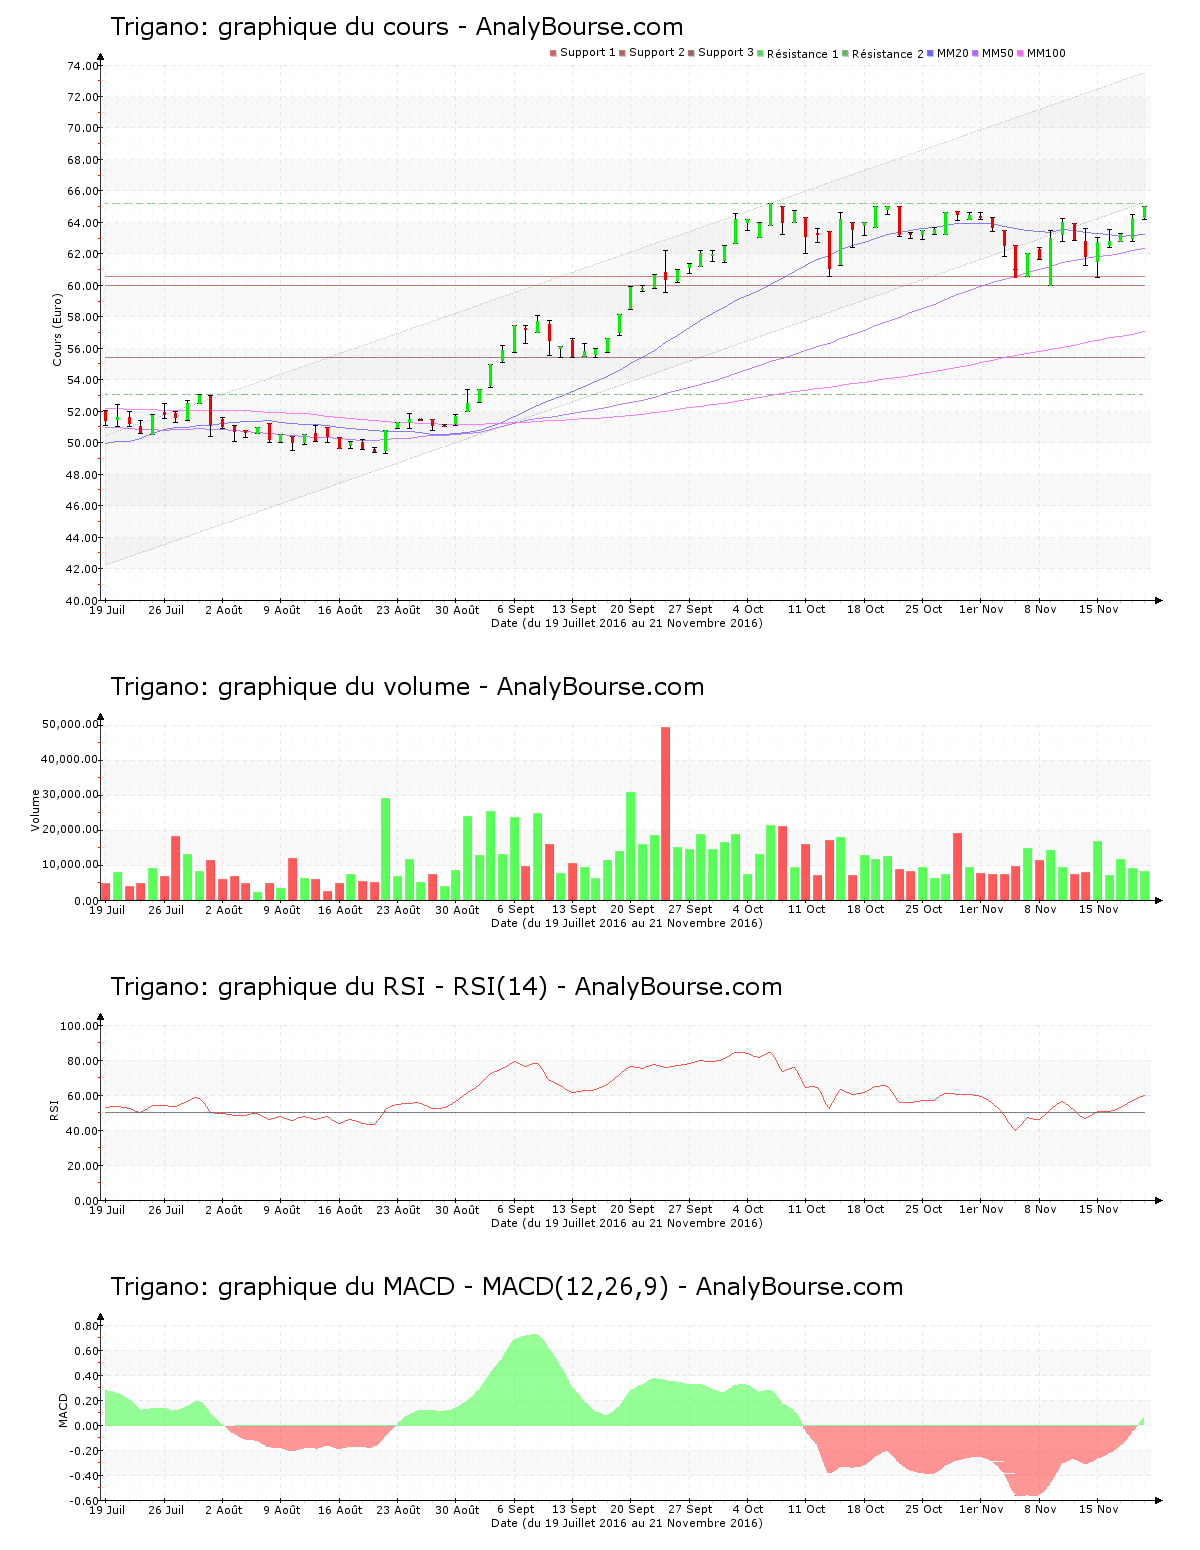Viewport: 1200px width, 1550px height.
Task: Click the Support 3 legend marker
Action: [x=691, y=53]
